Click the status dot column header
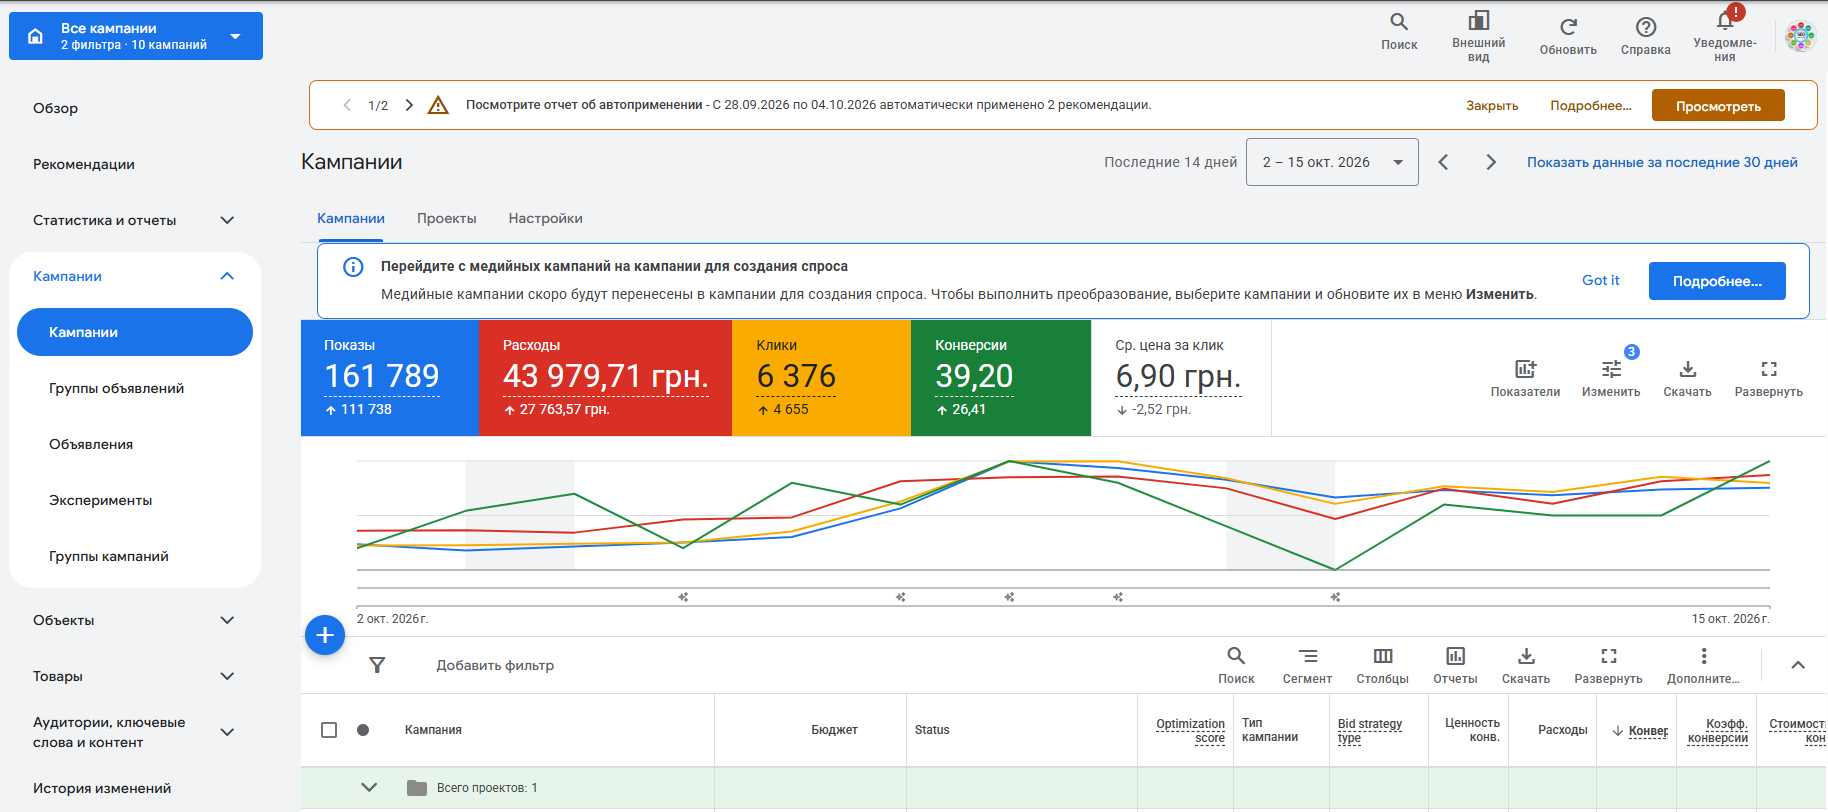The image size is (1828, 812). [x=363, y=730]
